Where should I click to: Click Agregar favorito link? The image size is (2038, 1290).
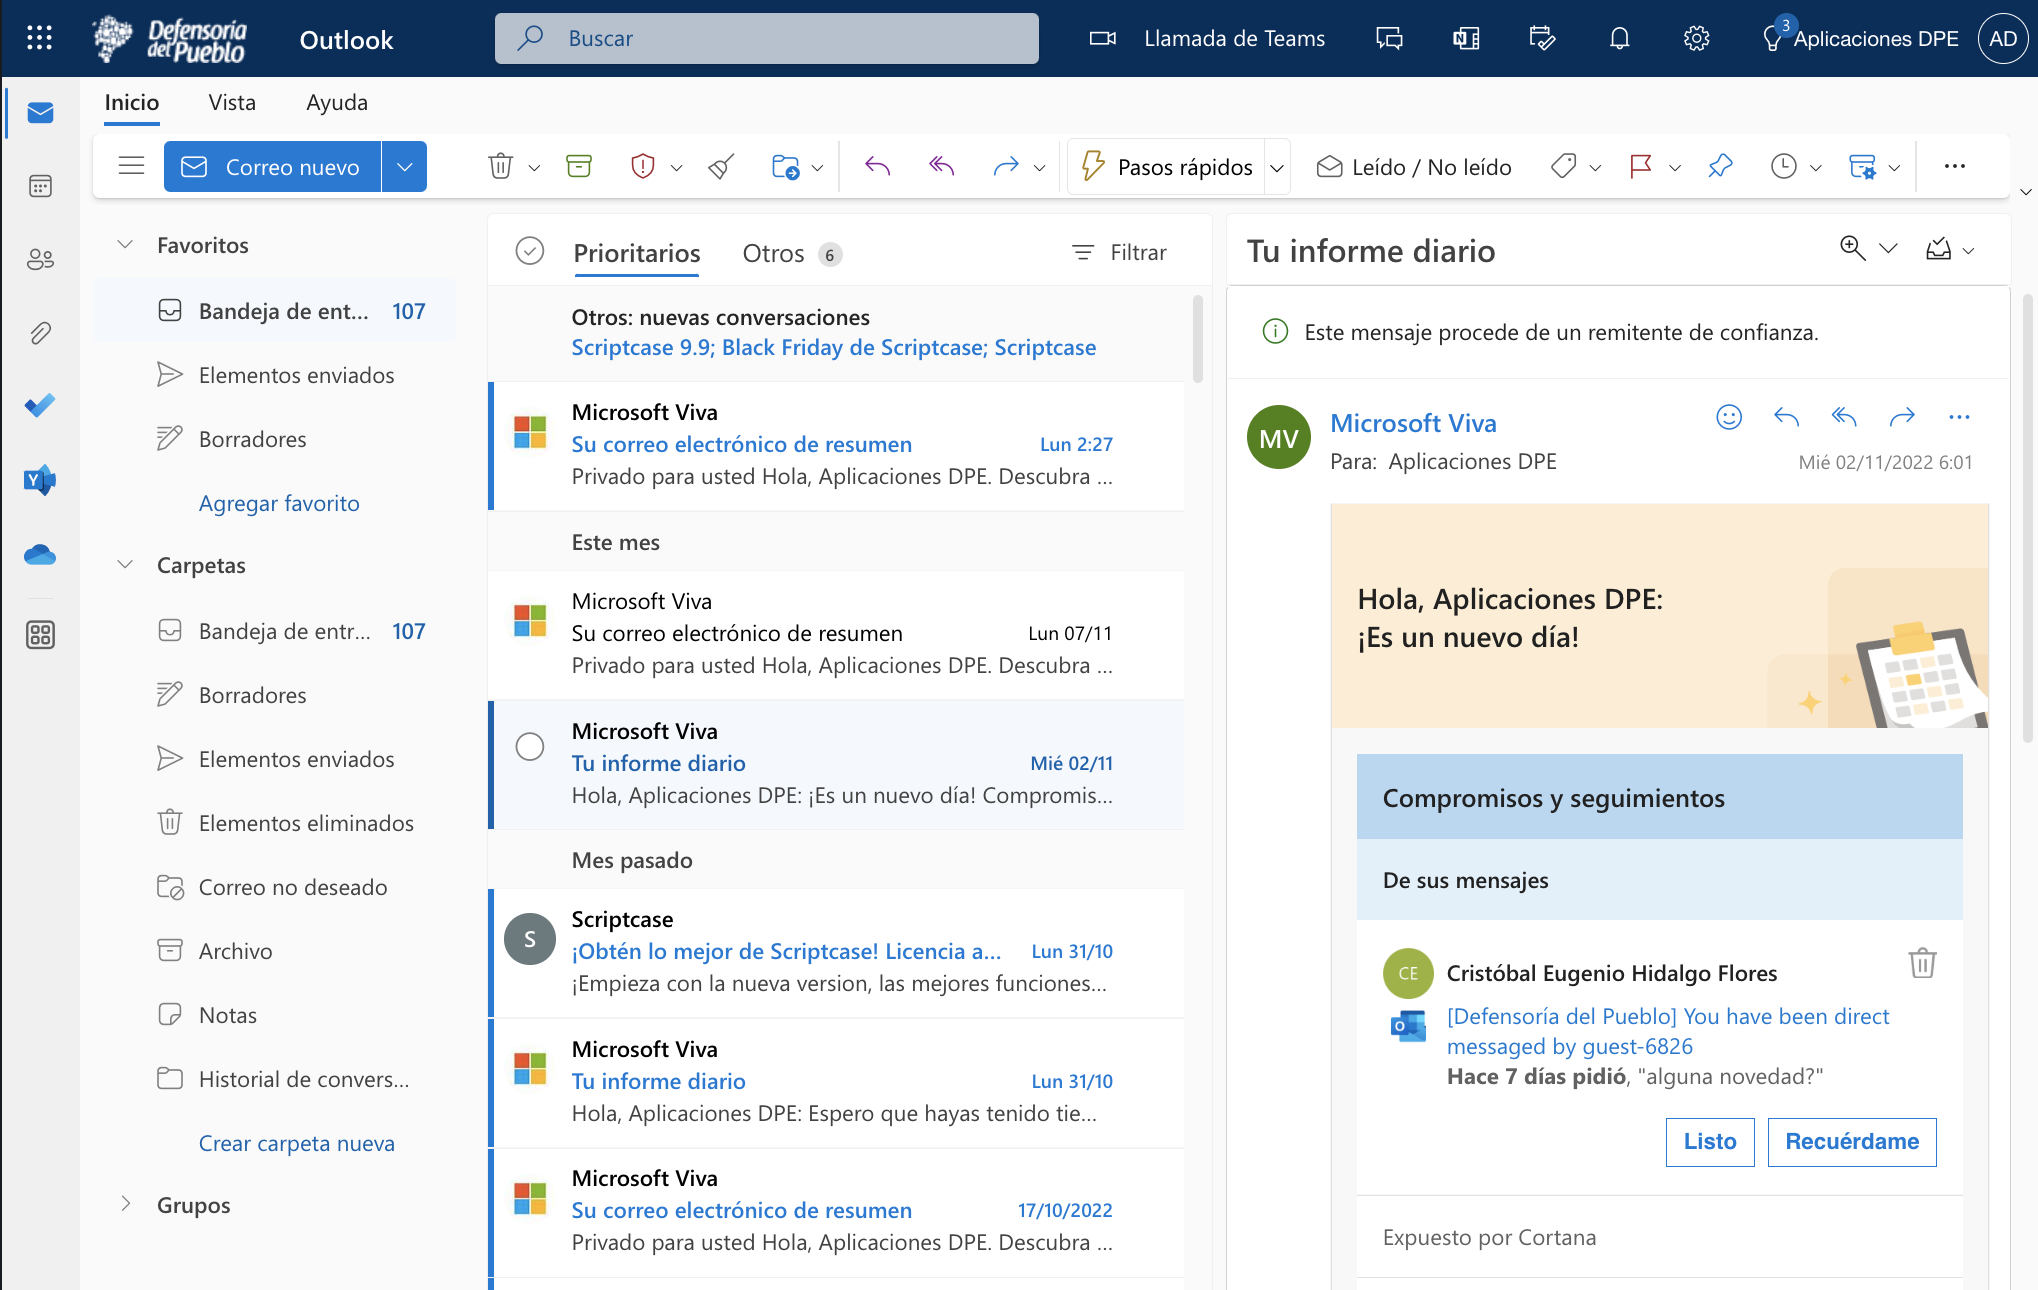[x=279, y=503]
